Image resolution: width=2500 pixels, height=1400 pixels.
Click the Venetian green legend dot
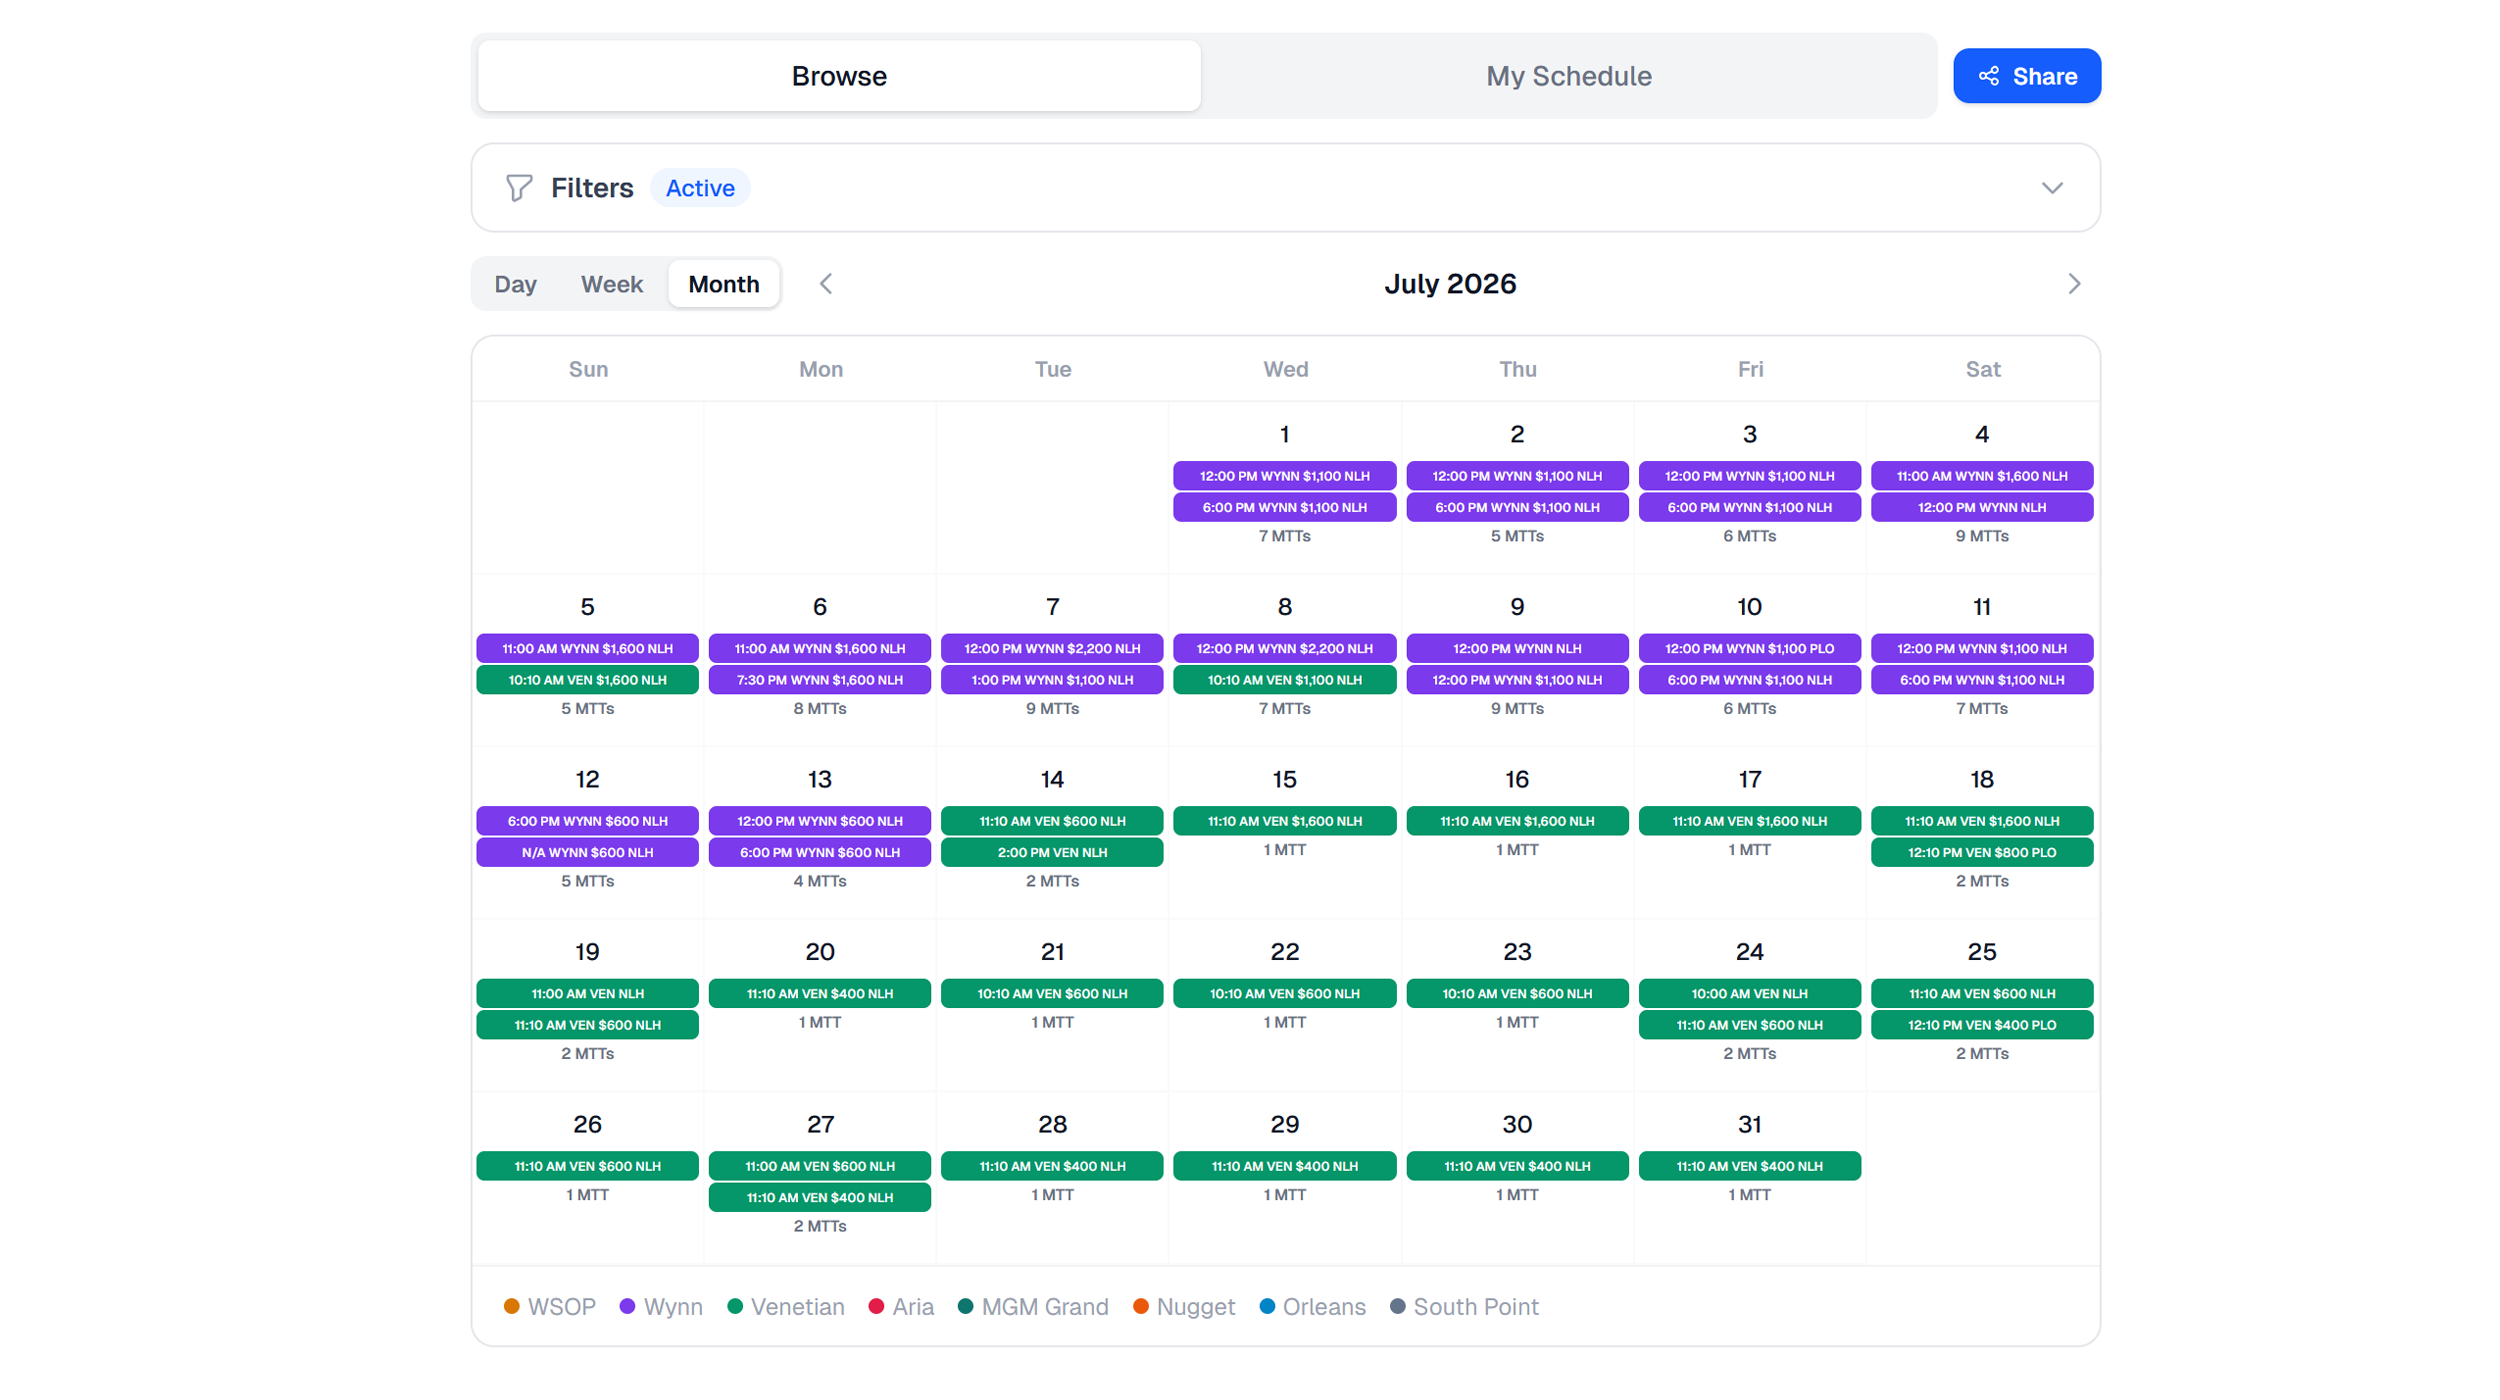coord(735,1306)
